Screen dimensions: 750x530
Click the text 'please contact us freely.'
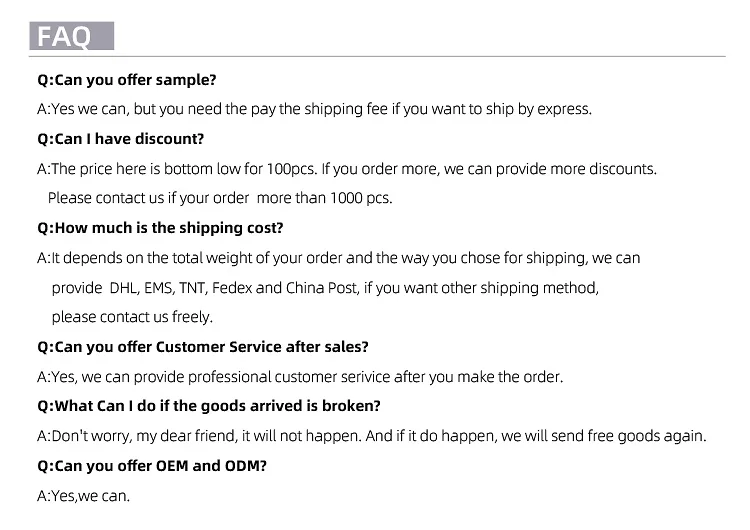132,317
